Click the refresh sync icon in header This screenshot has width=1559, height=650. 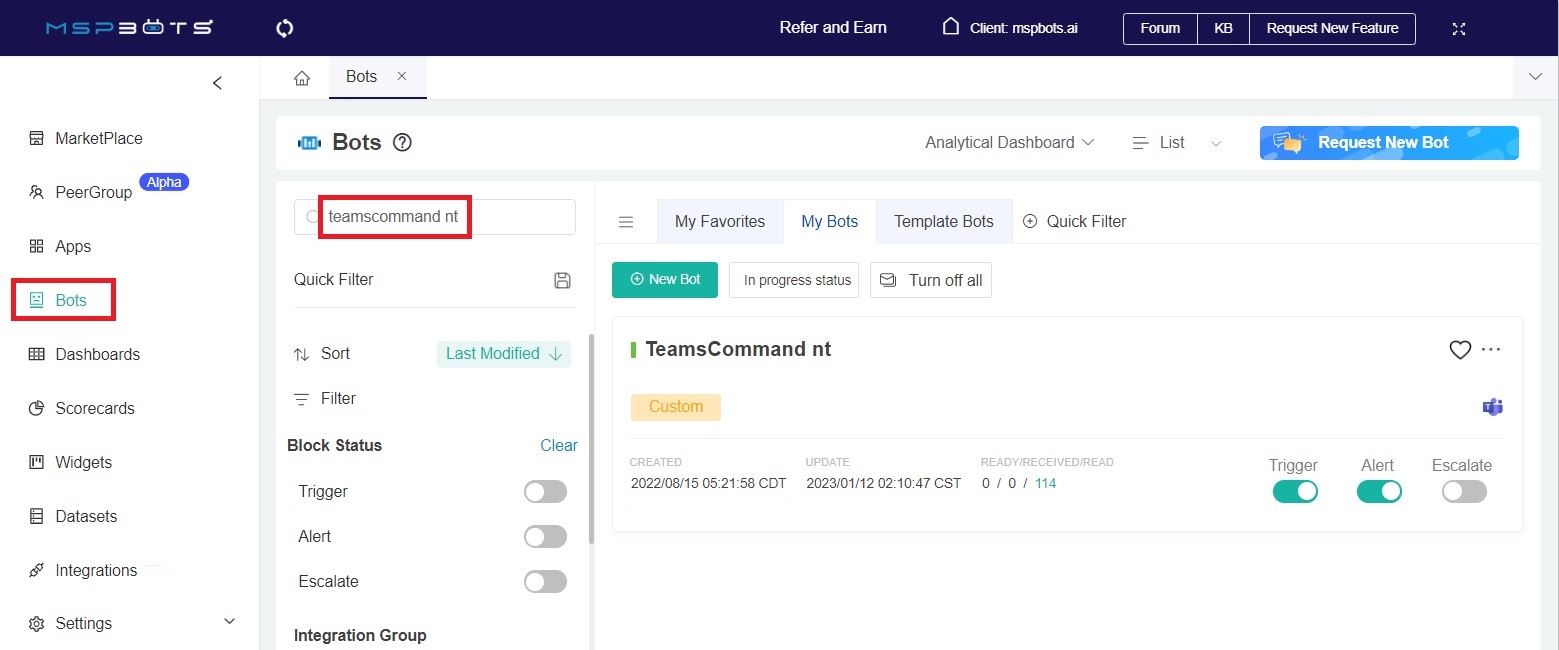(x=284, y=28)
